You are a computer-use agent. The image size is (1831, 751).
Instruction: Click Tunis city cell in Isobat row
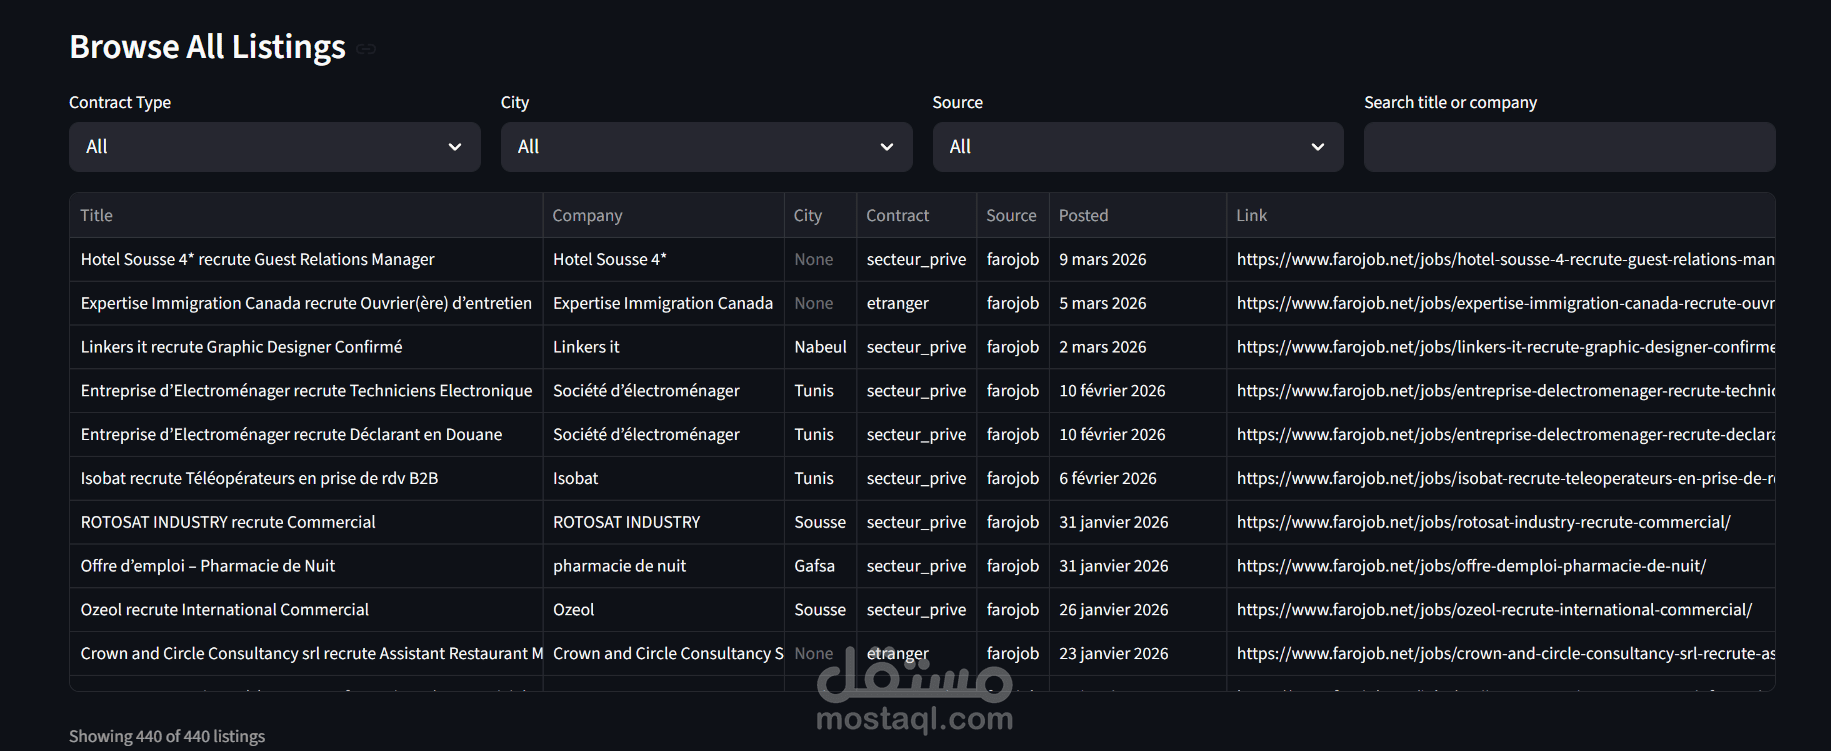(x=820, y=478)
